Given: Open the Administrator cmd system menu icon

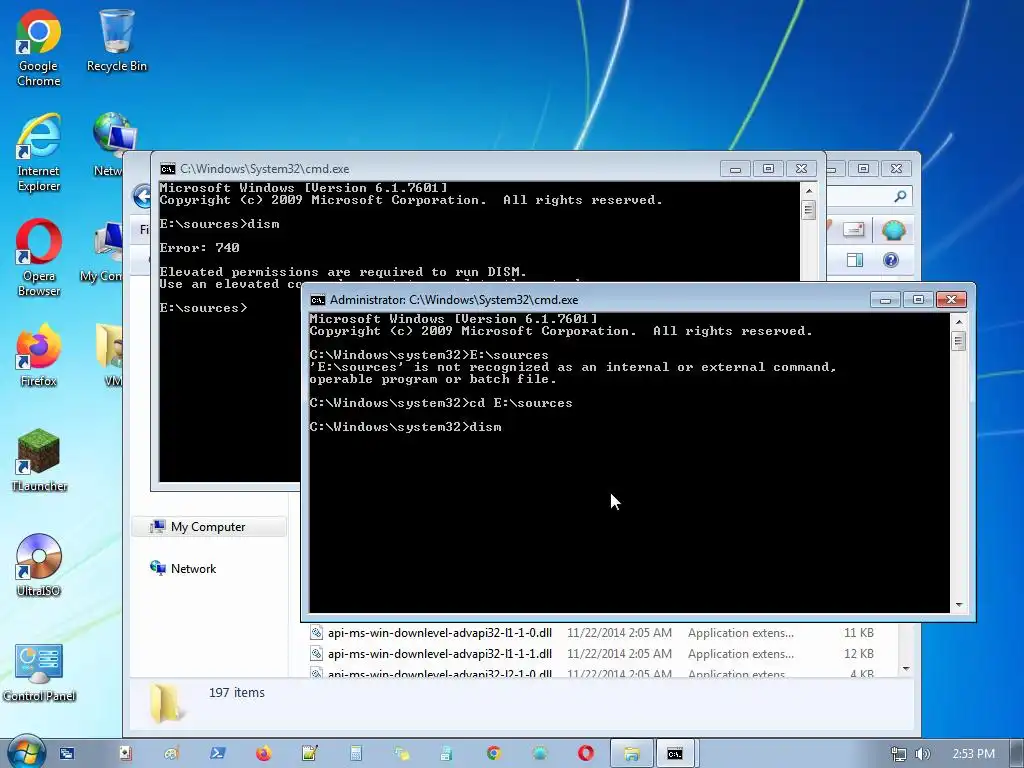Looking at the screenshot, I should tap(318, 300).
